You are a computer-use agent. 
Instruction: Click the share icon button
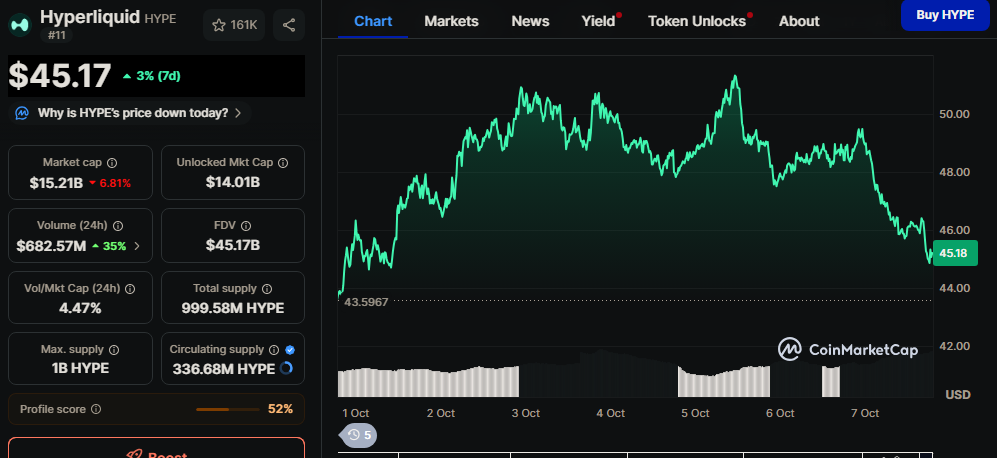tap(288, 25)
